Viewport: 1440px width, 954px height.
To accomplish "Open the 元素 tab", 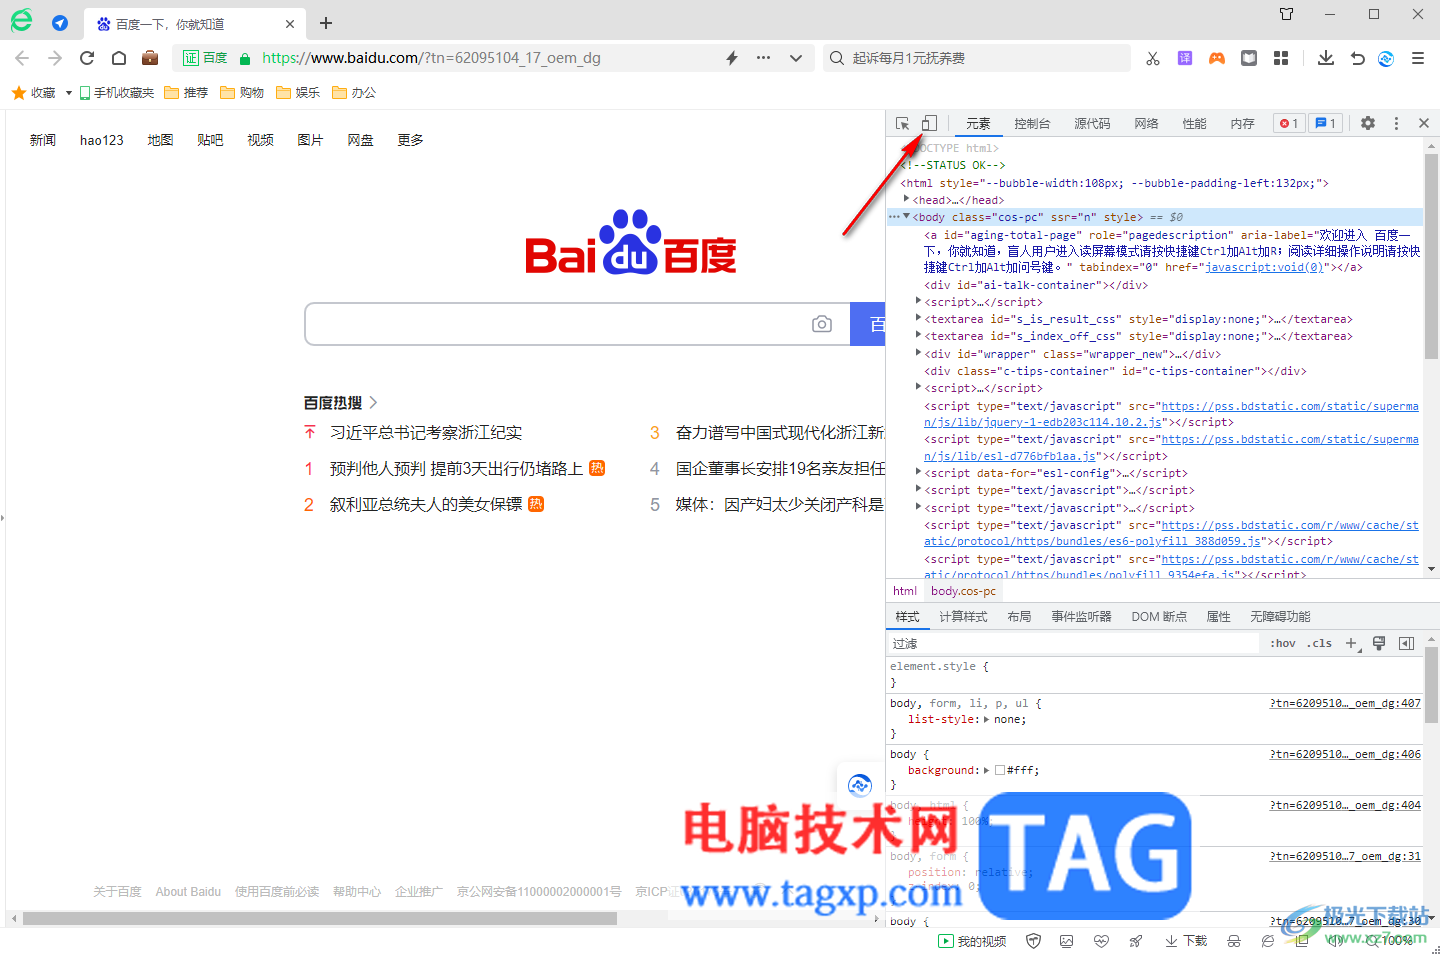I will coord(978,124).
